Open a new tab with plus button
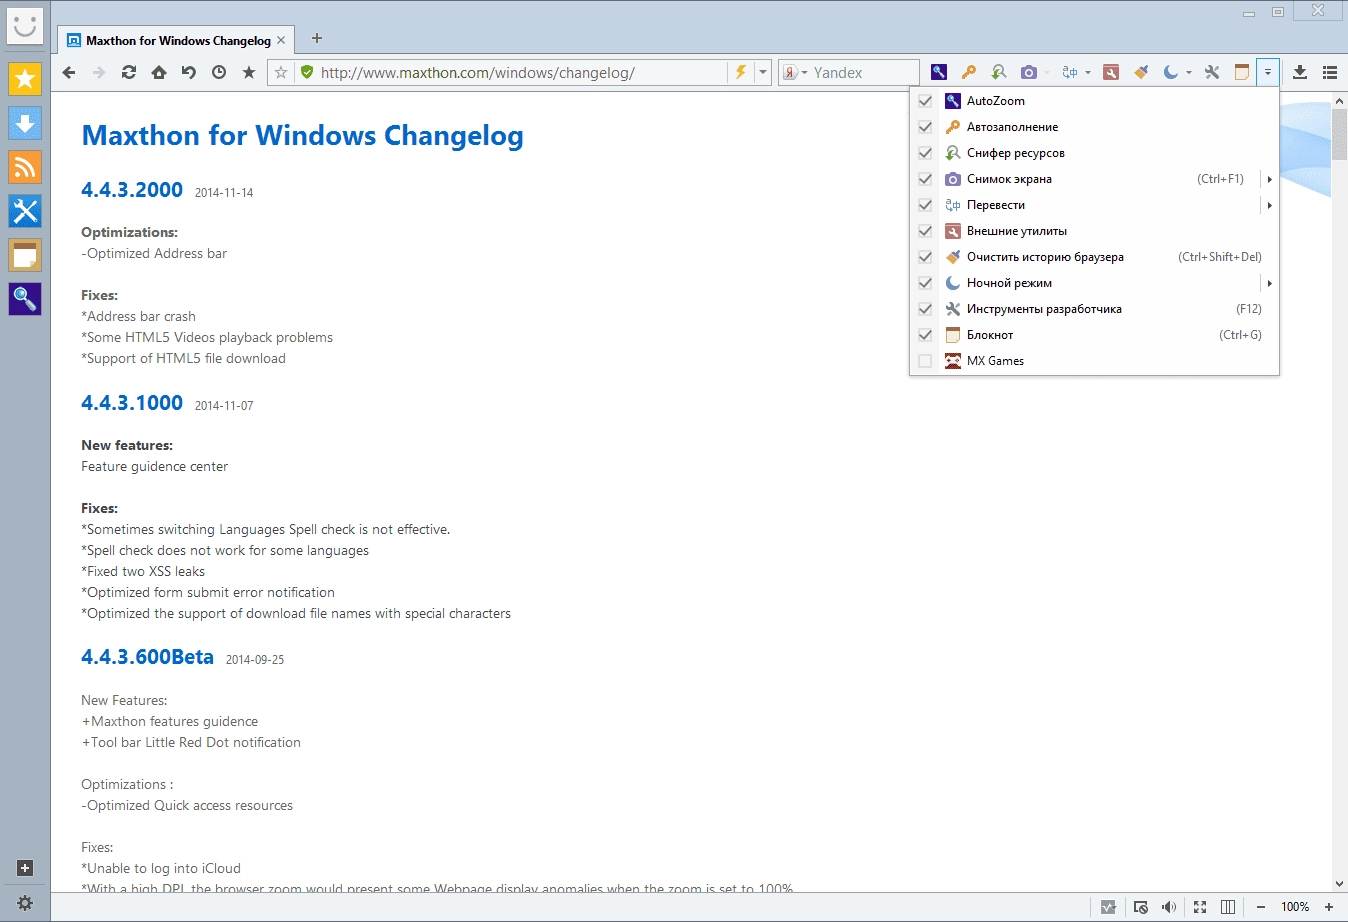 317,38
